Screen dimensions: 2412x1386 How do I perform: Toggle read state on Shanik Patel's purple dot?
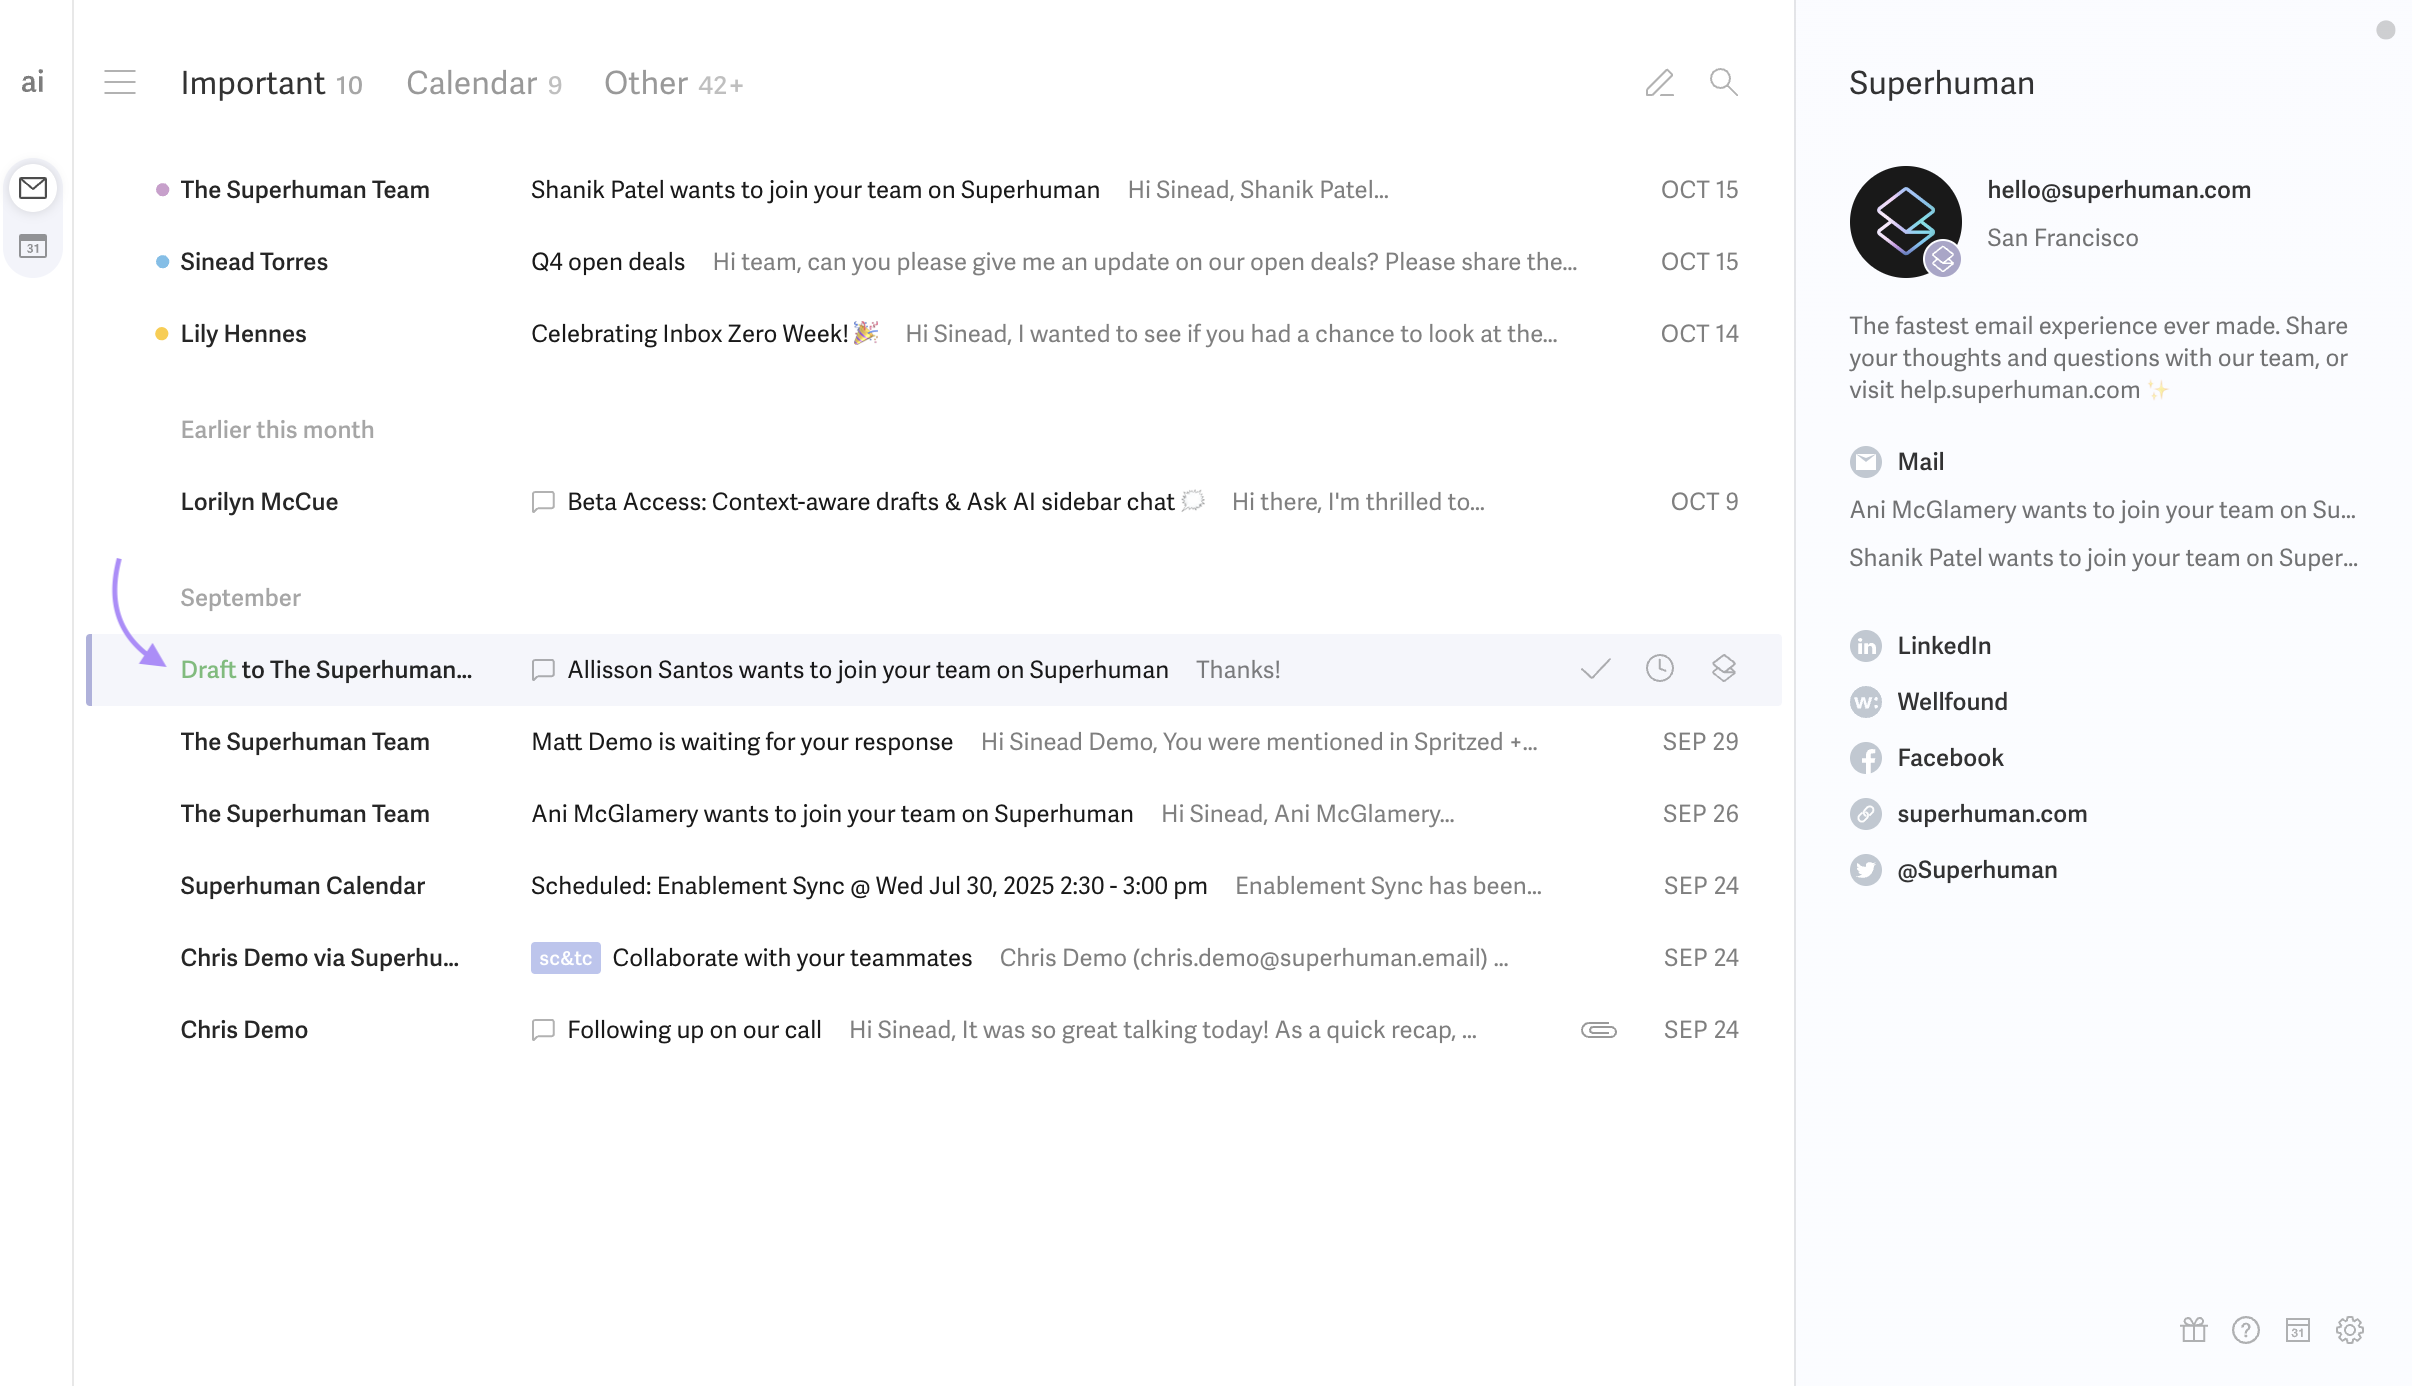click(161, 189)
